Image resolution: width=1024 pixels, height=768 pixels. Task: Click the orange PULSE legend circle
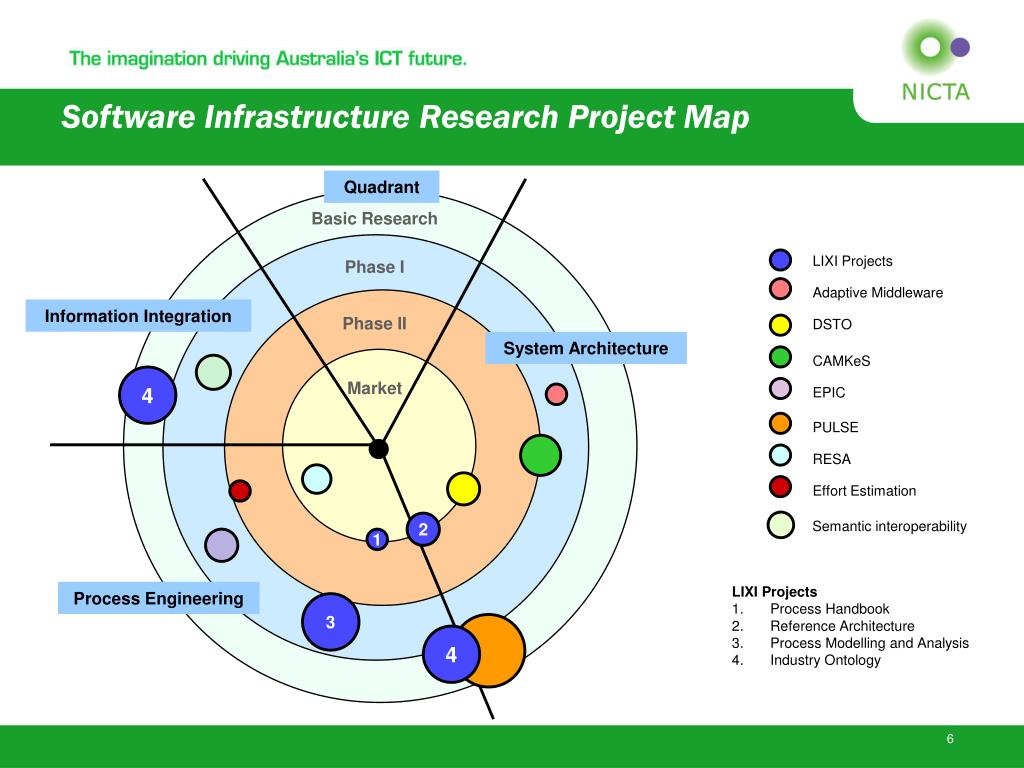[x=780, y=423]
